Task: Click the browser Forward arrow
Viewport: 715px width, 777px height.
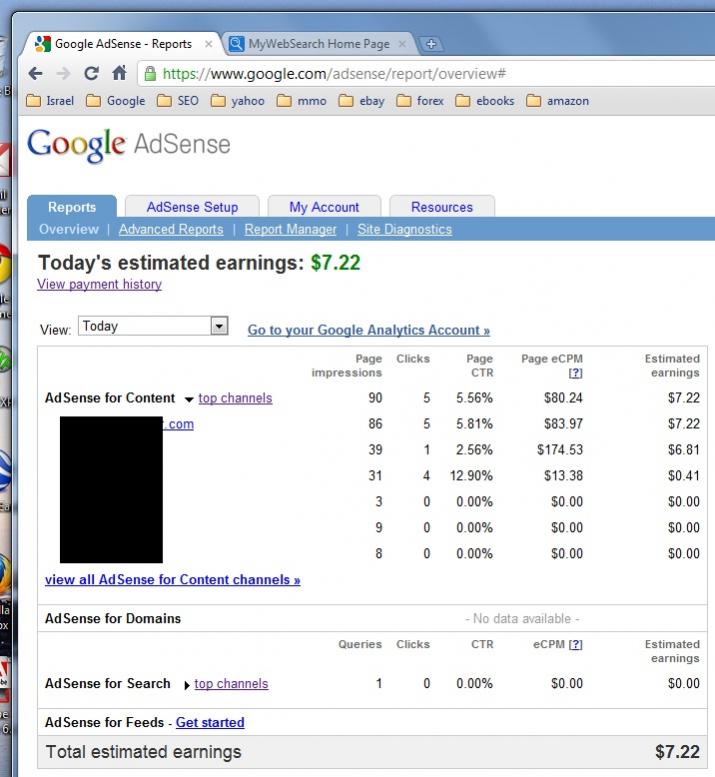Action: pos(63,74)
